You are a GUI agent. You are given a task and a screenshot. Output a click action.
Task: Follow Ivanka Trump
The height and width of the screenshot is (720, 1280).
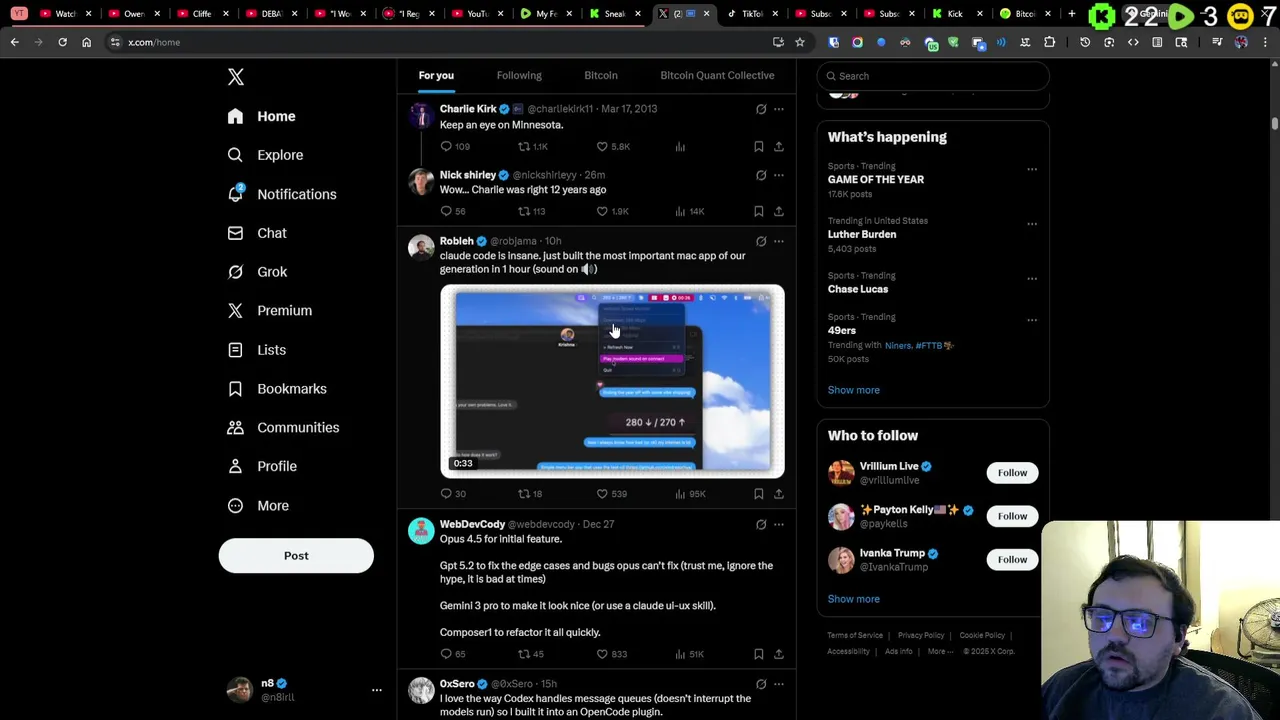pos(1012,560)
